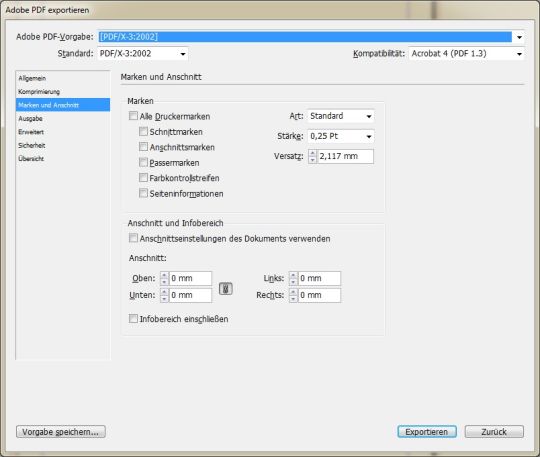
Task: Check the Anschnittsmarken option
Action: [x=143, y=147]
